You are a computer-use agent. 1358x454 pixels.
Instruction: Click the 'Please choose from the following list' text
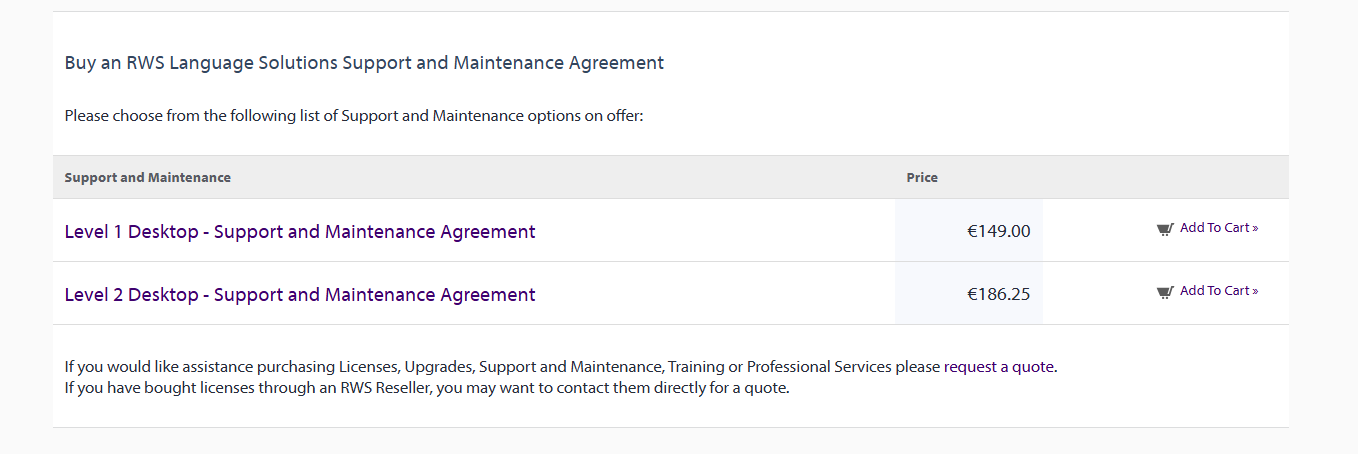354,116
